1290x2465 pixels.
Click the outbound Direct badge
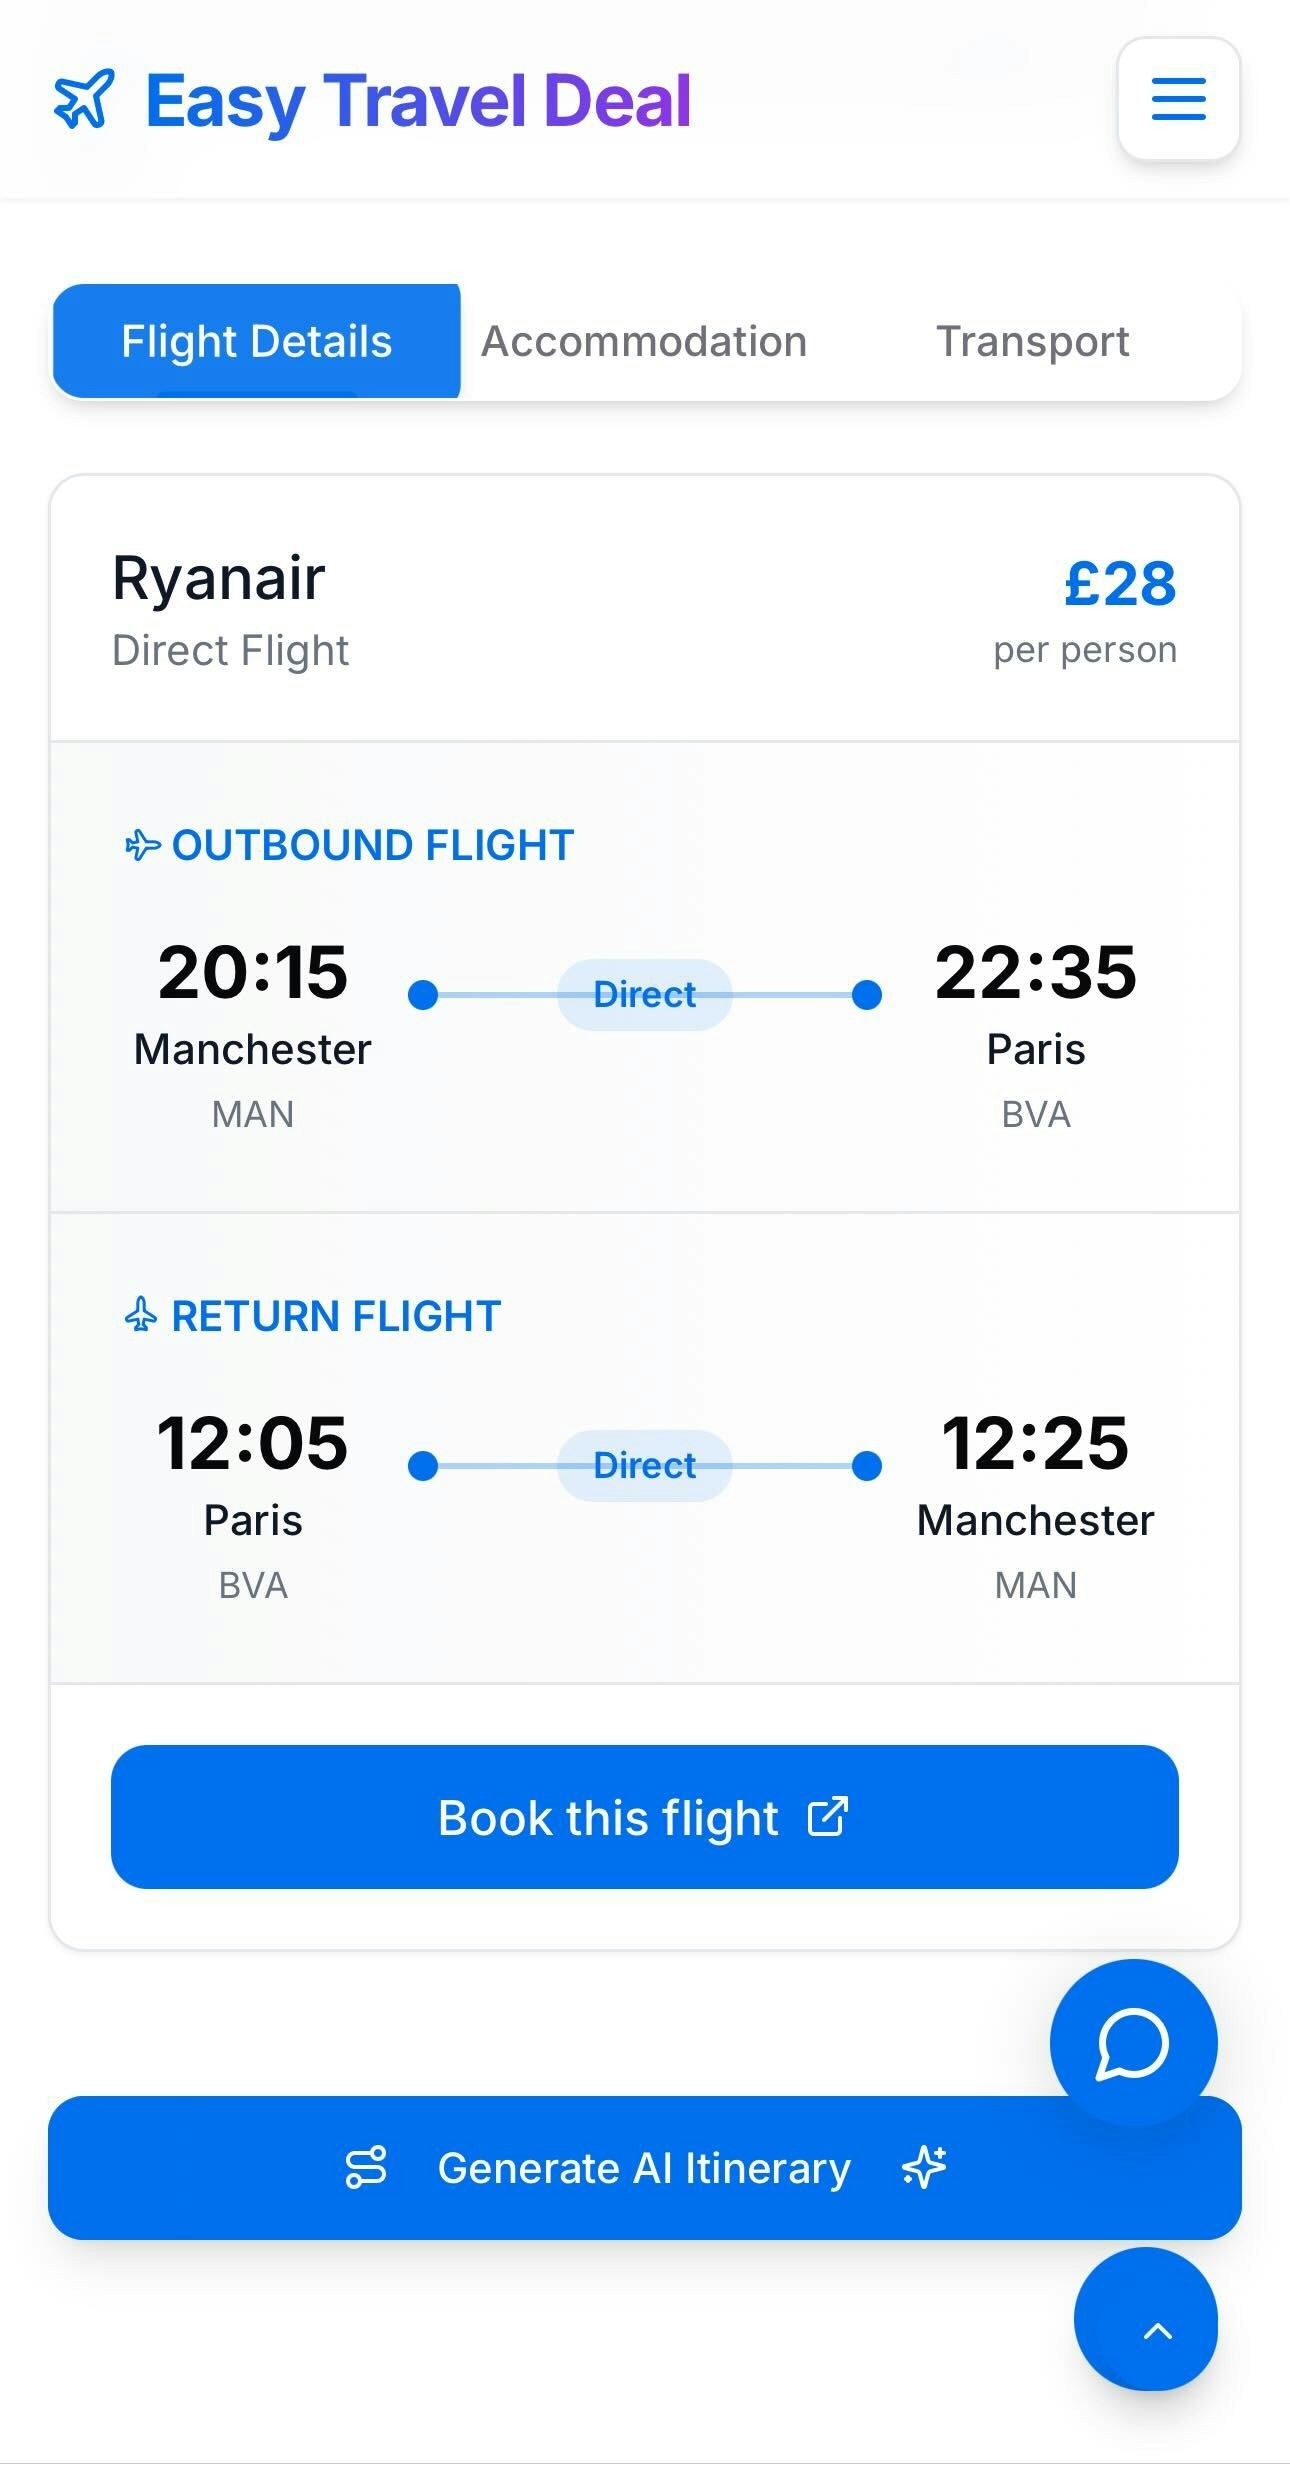(x=645, y=995)
